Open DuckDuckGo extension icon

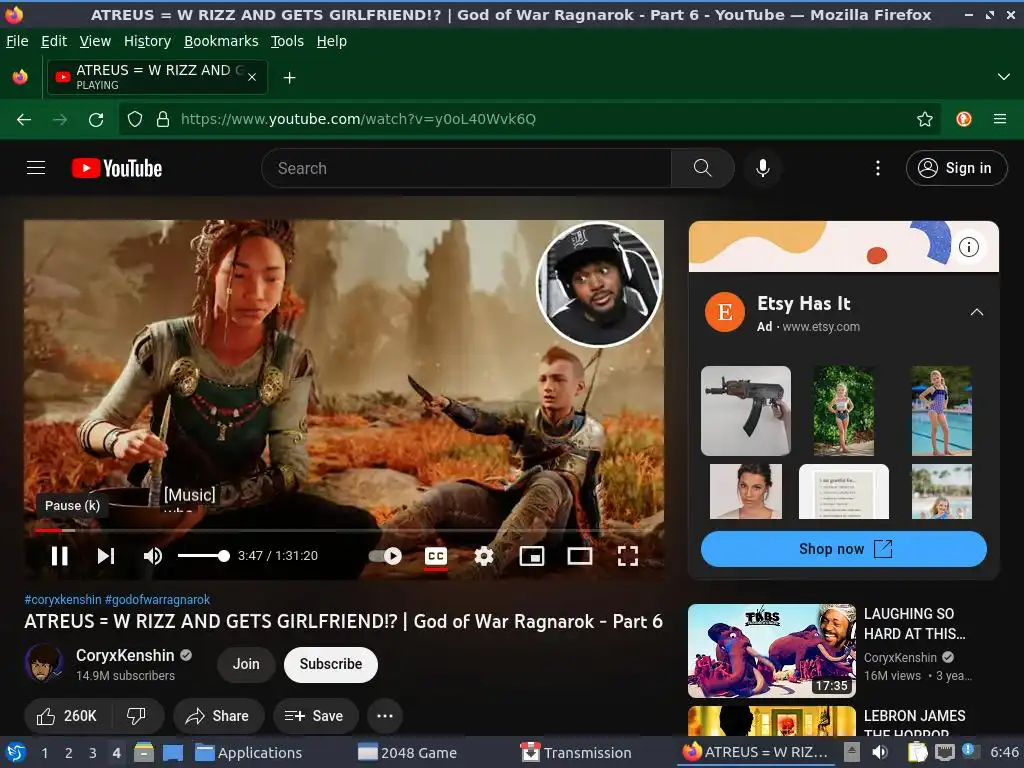[964, 119]
